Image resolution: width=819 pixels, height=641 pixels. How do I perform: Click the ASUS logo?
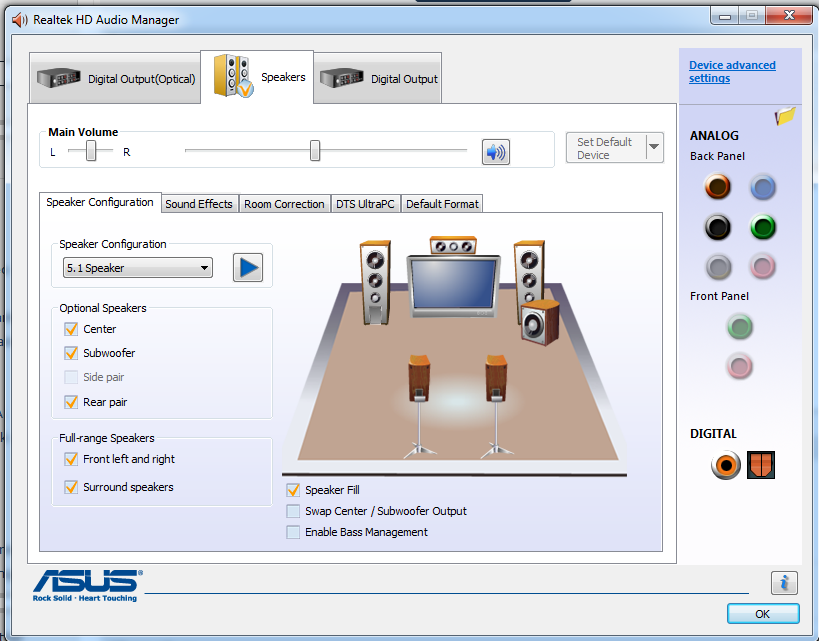pos(87,586)
